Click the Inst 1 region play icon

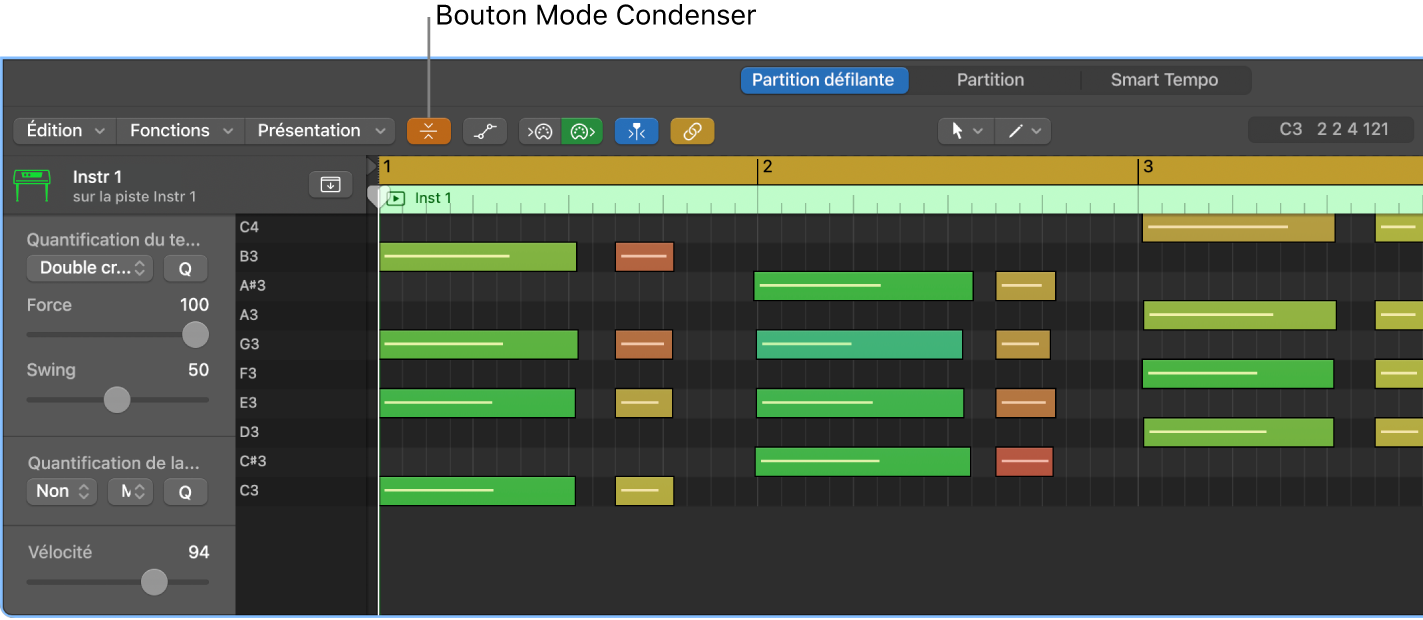pos(396,198)
